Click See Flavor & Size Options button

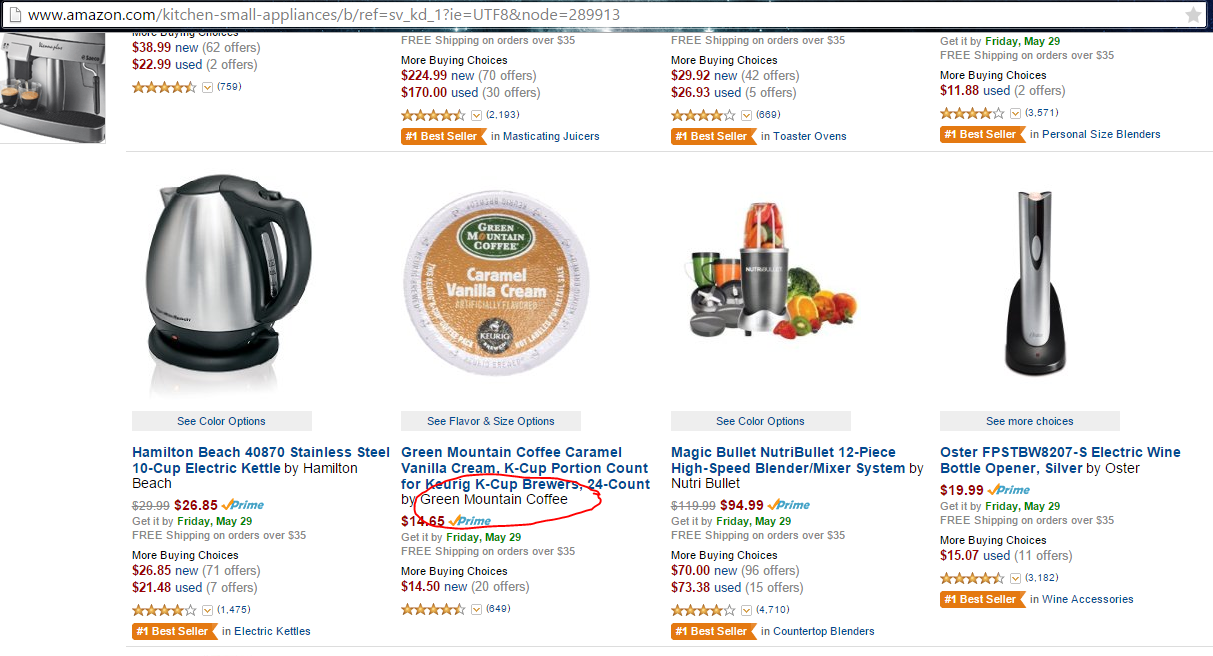pos(490,421)
